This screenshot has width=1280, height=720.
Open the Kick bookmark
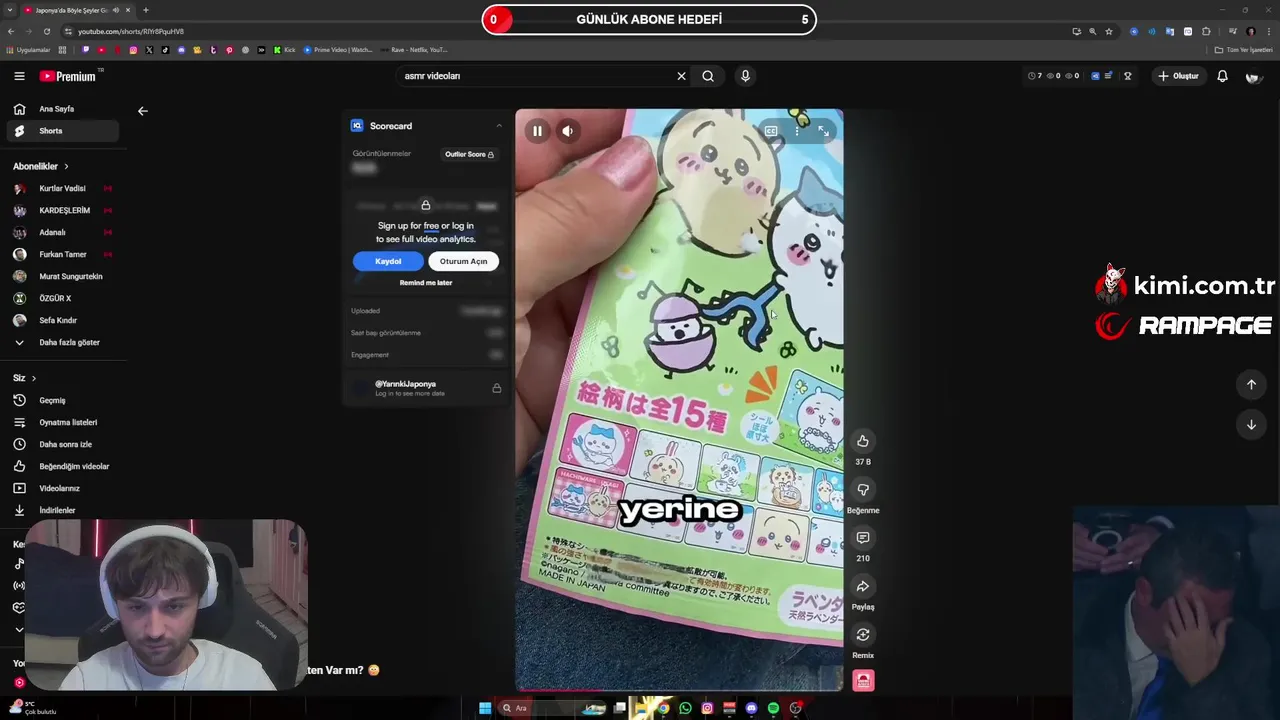pos(285,49)
